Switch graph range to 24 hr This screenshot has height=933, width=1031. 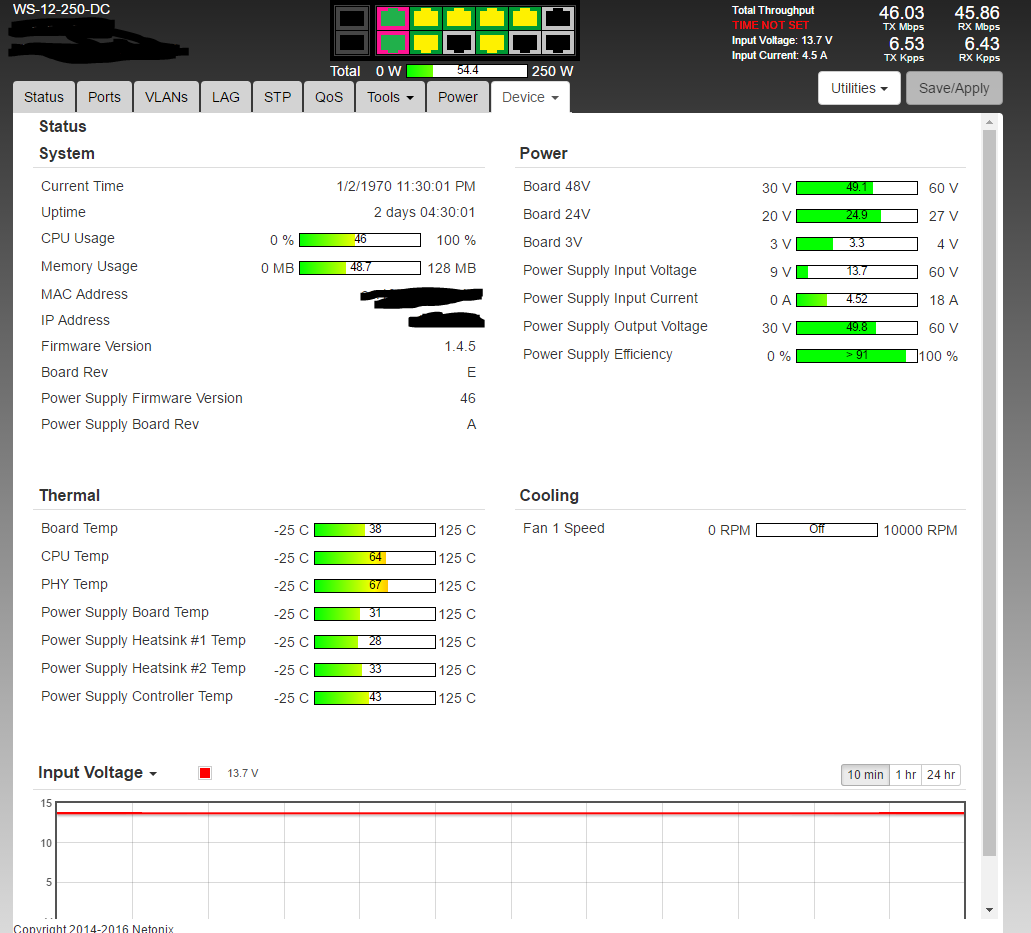coord(941,775)
